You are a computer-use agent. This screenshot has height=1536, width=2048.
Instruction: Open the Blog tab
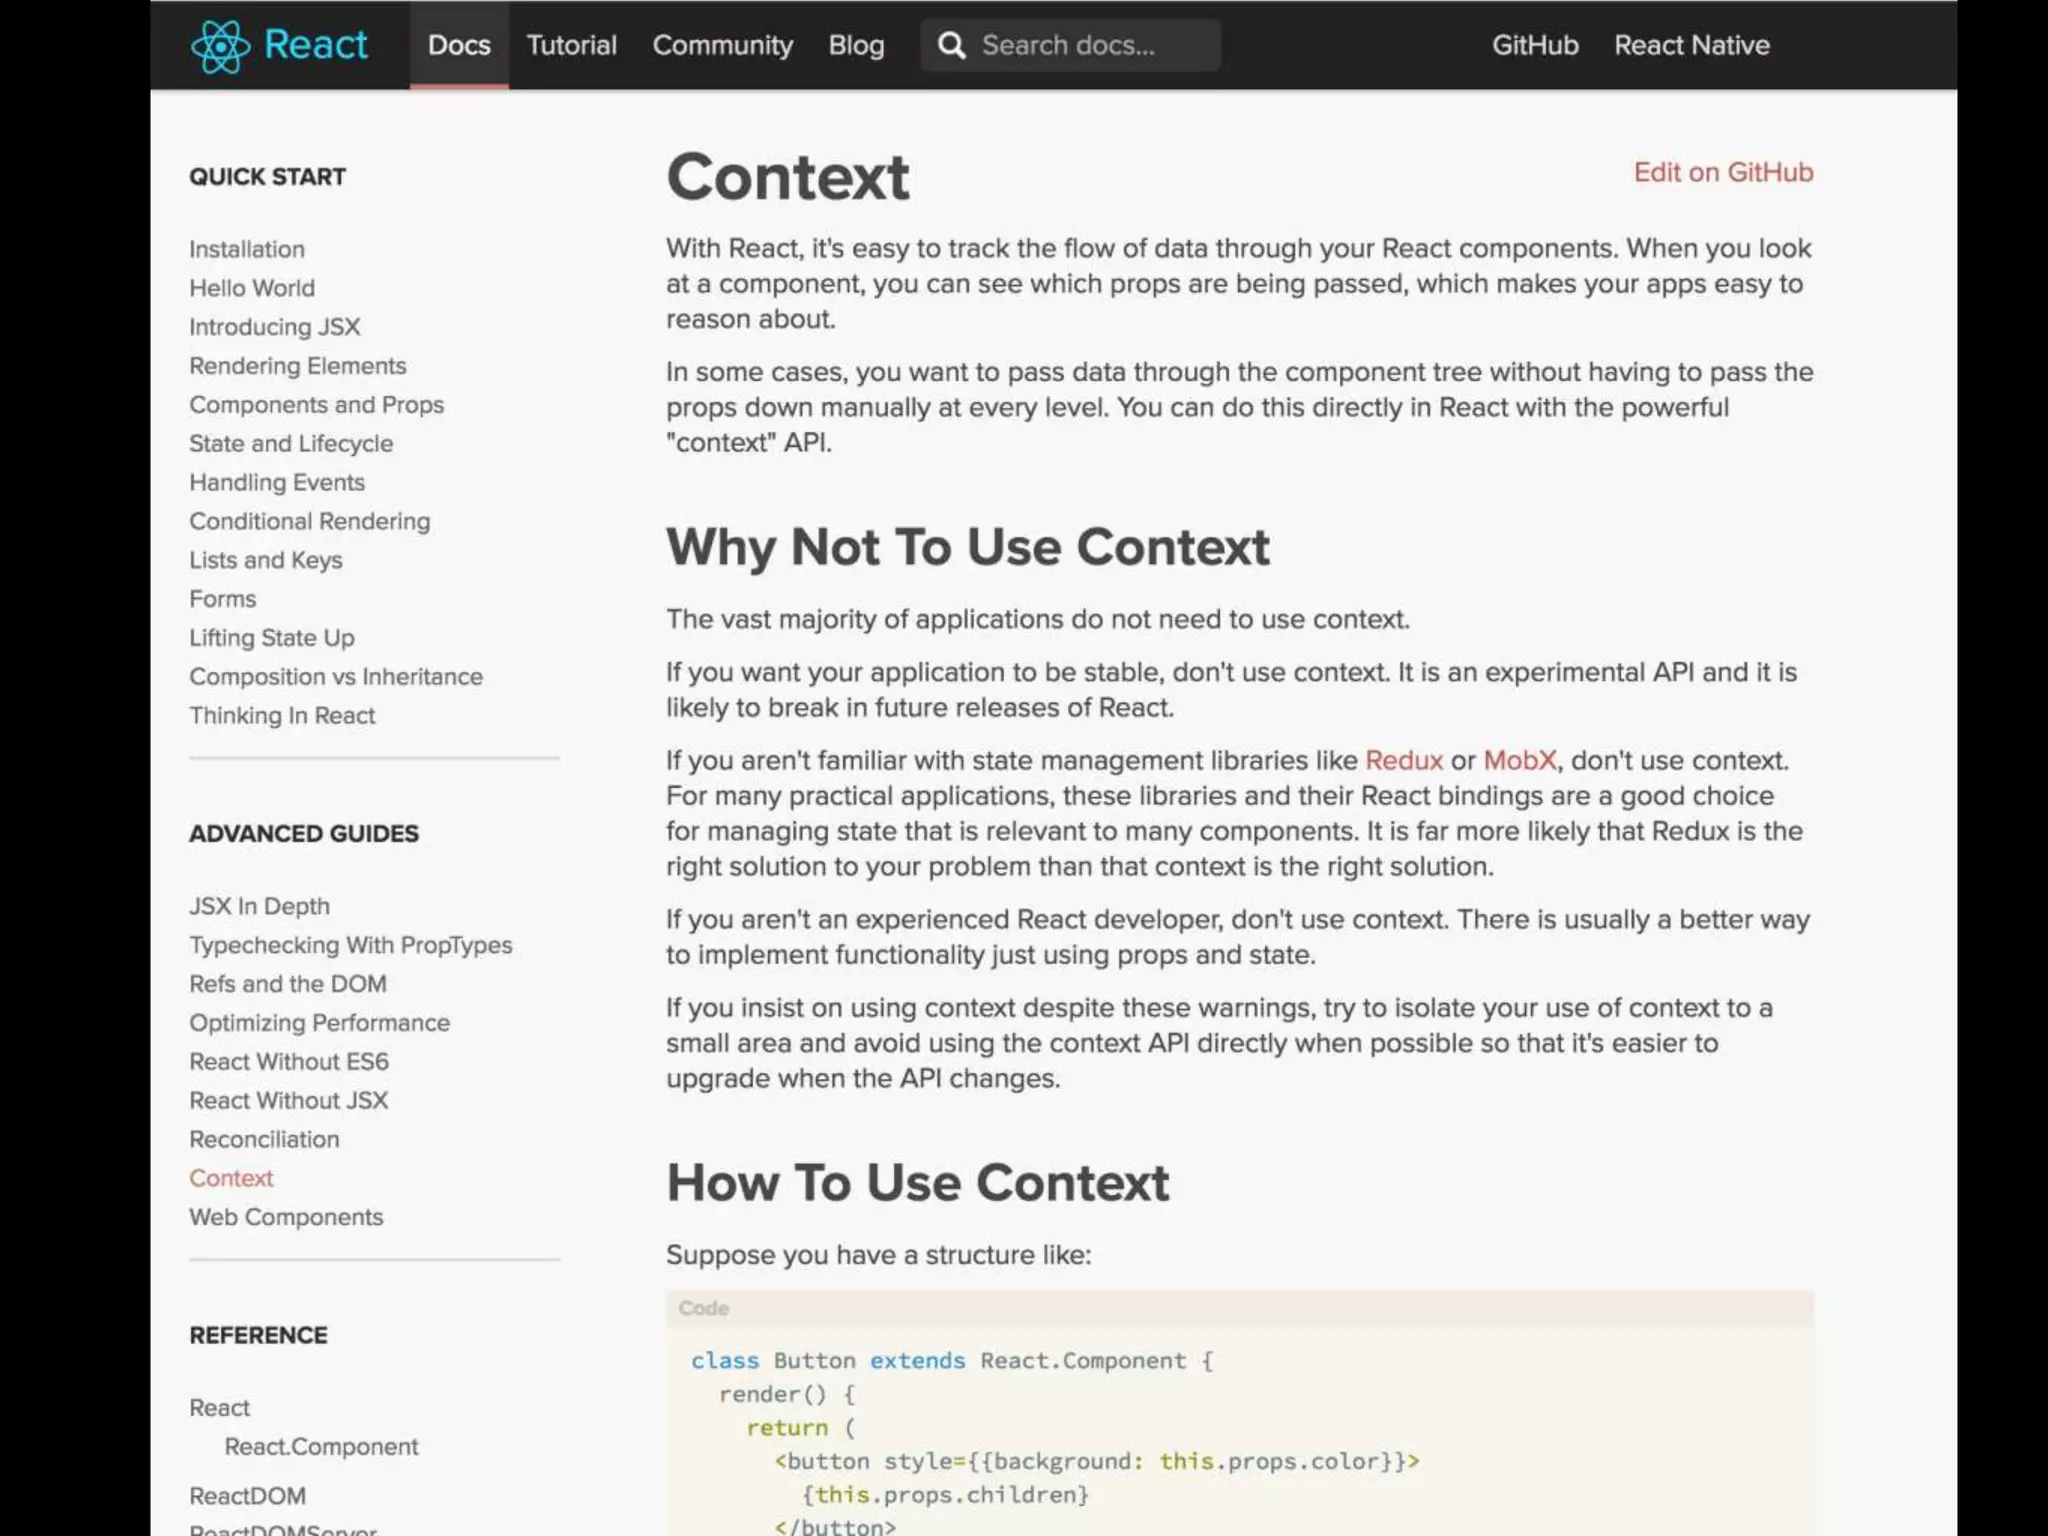(x=856, y=45)
